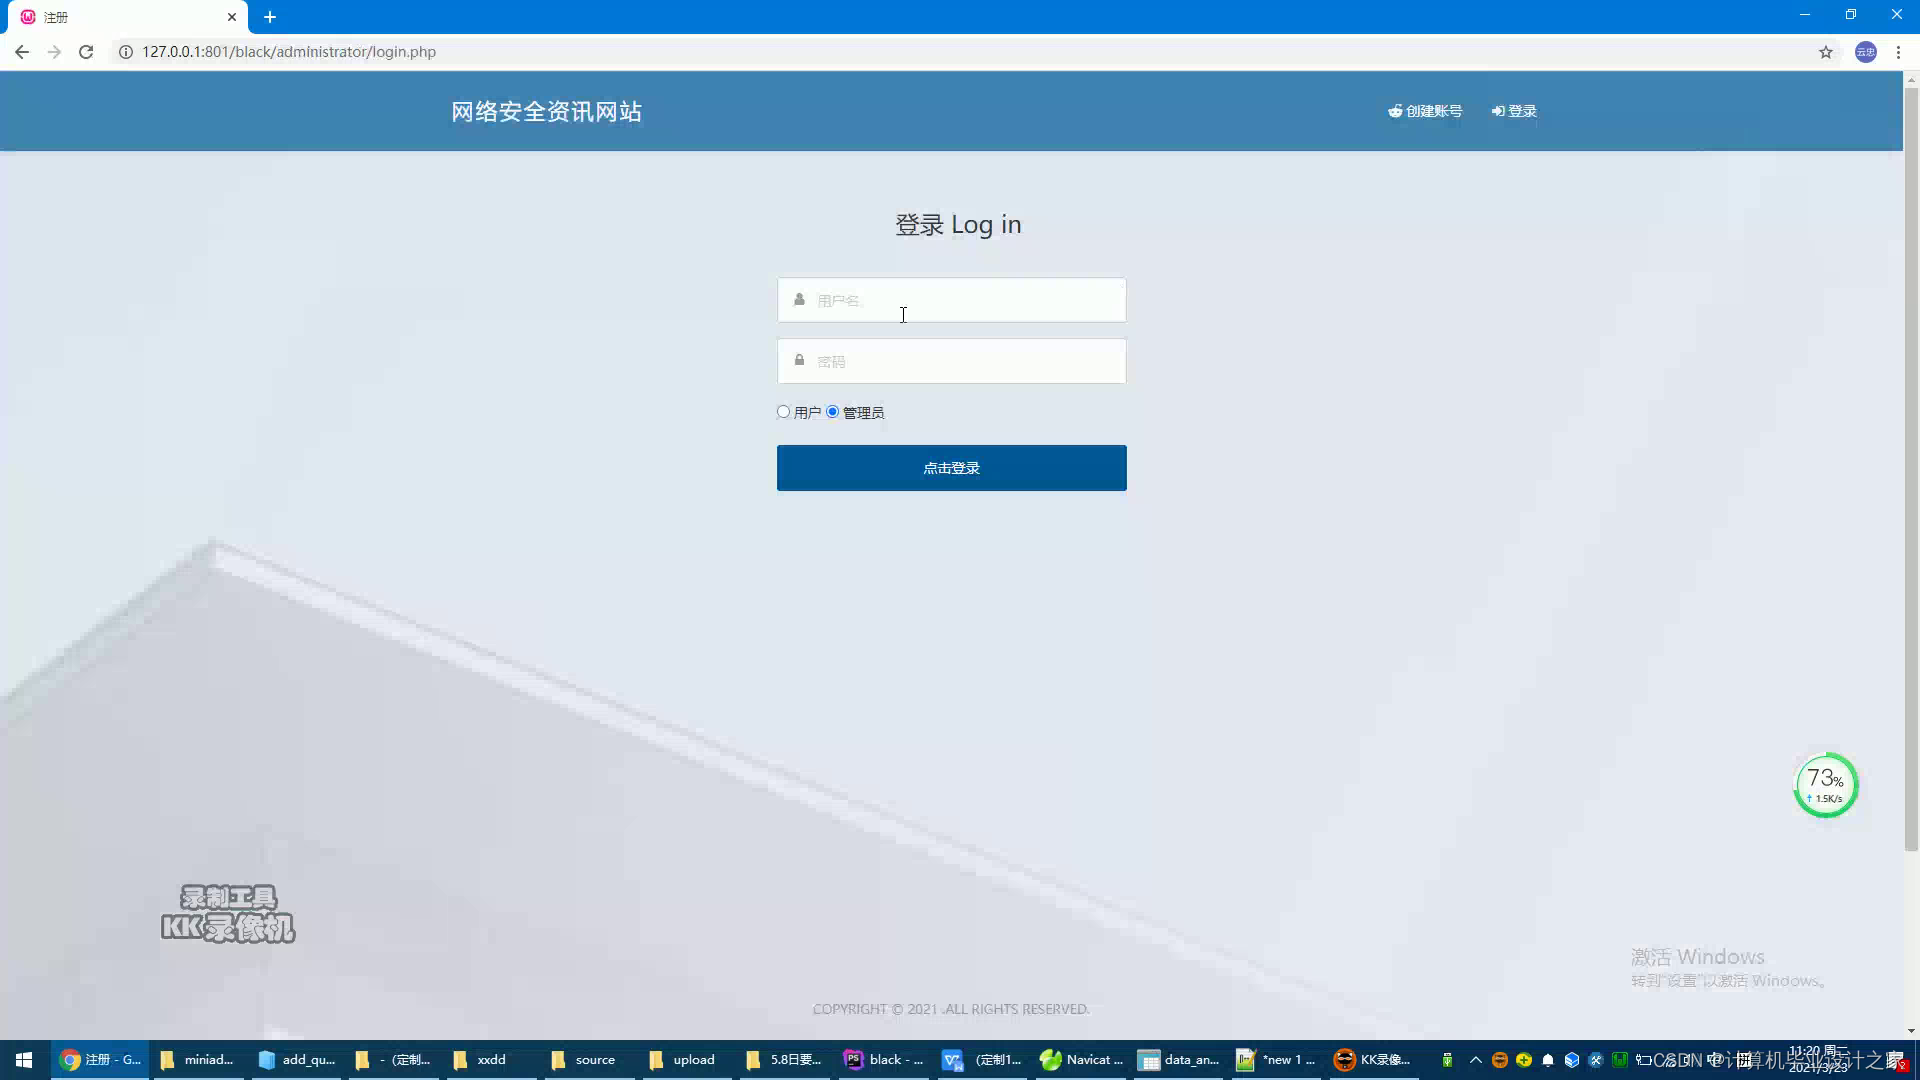
Task: Open the Chrome profile avatar
Action: (x=1866, y=52)
